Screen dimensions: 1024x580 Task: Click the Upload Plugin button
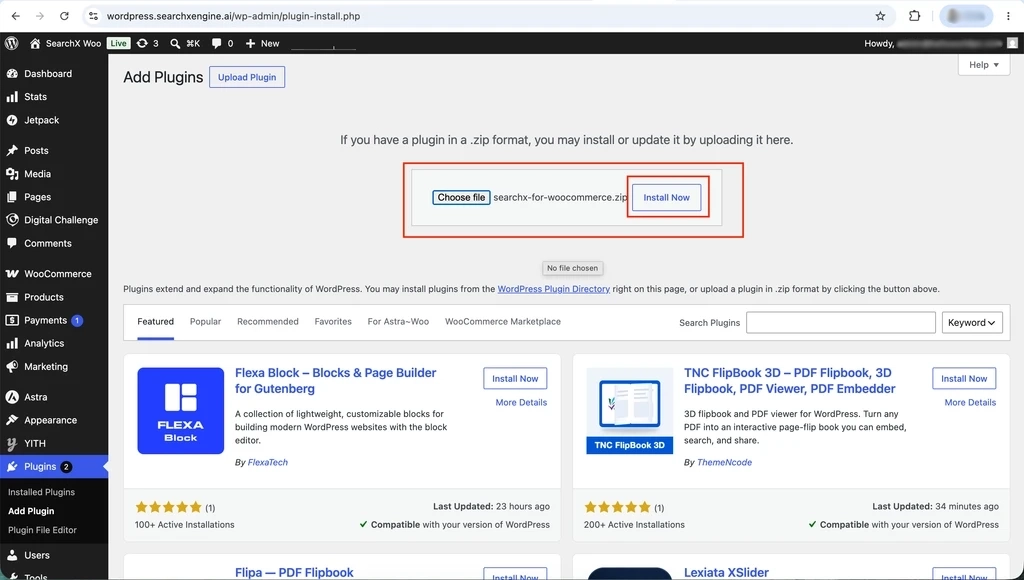(x=247, y=77)
